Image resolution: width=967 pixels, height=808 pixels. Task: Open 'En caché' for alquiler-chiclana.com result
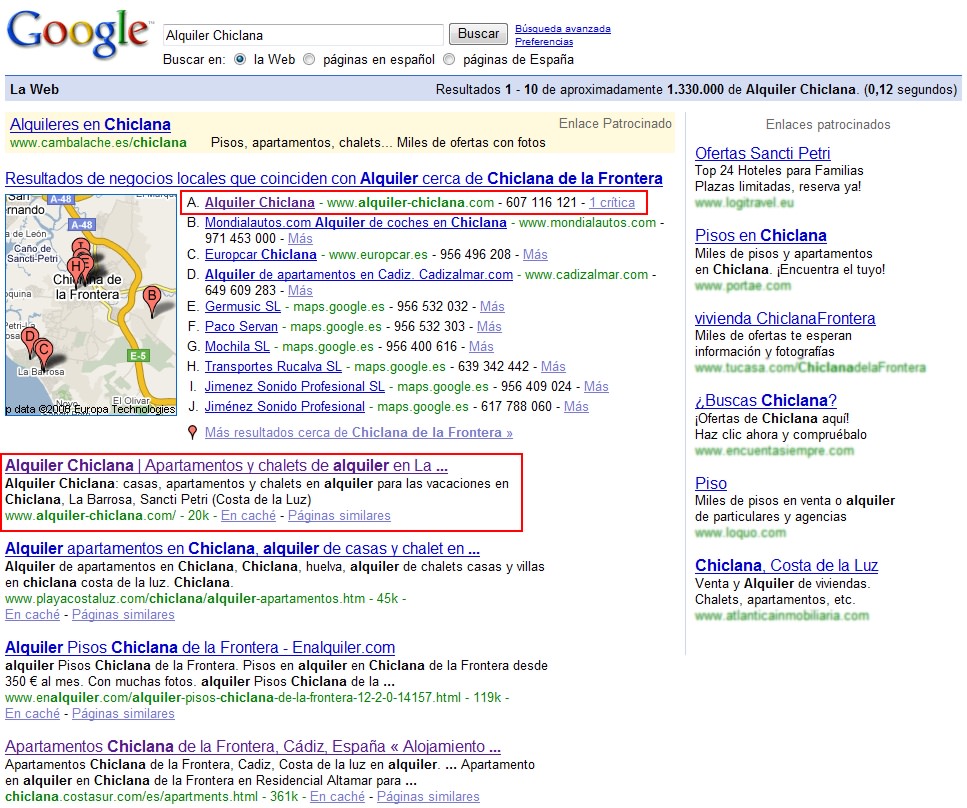coord(249,516)
